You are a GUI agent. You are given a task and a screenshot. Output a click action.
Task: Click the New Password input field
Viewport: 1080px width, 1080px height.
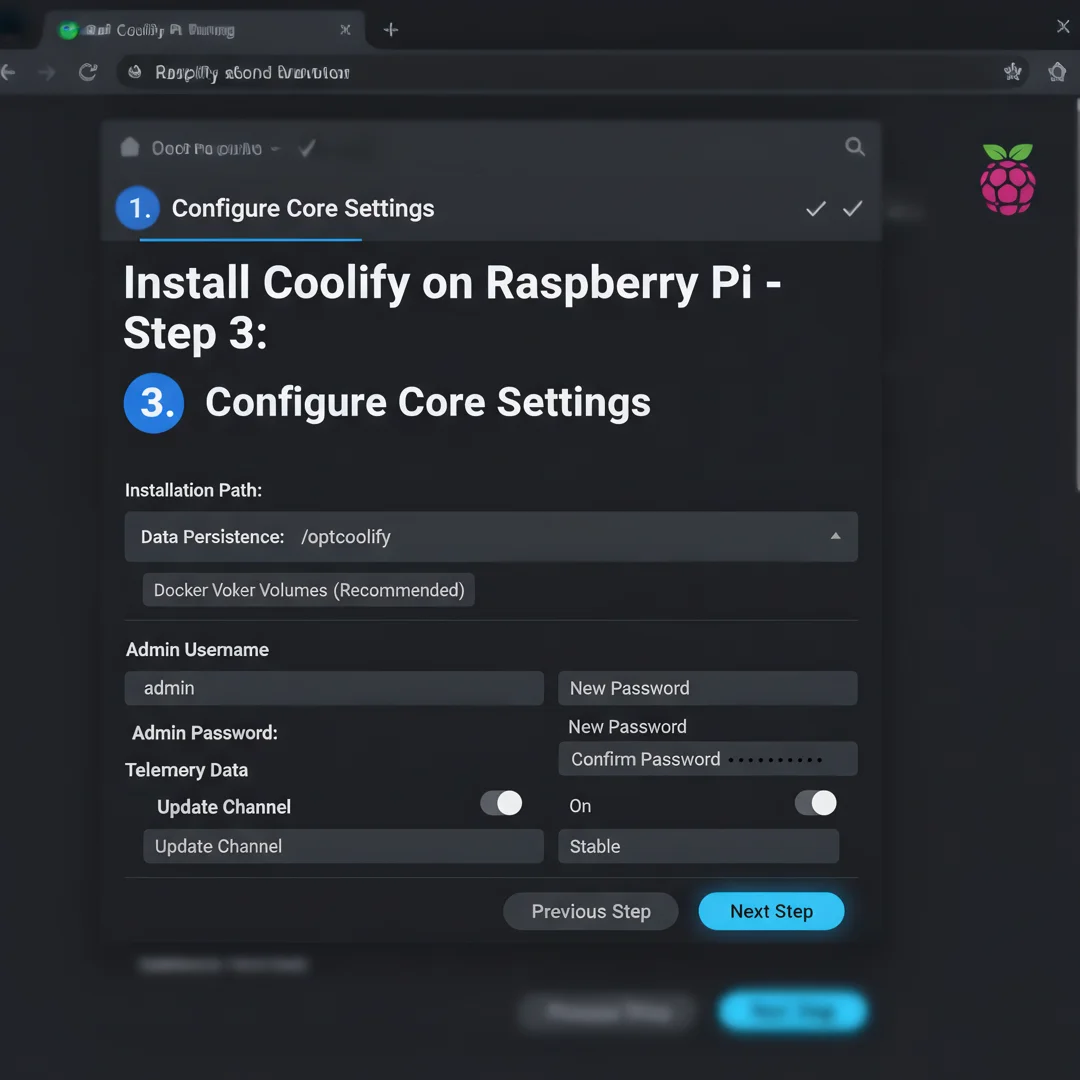tap(707, 688)
